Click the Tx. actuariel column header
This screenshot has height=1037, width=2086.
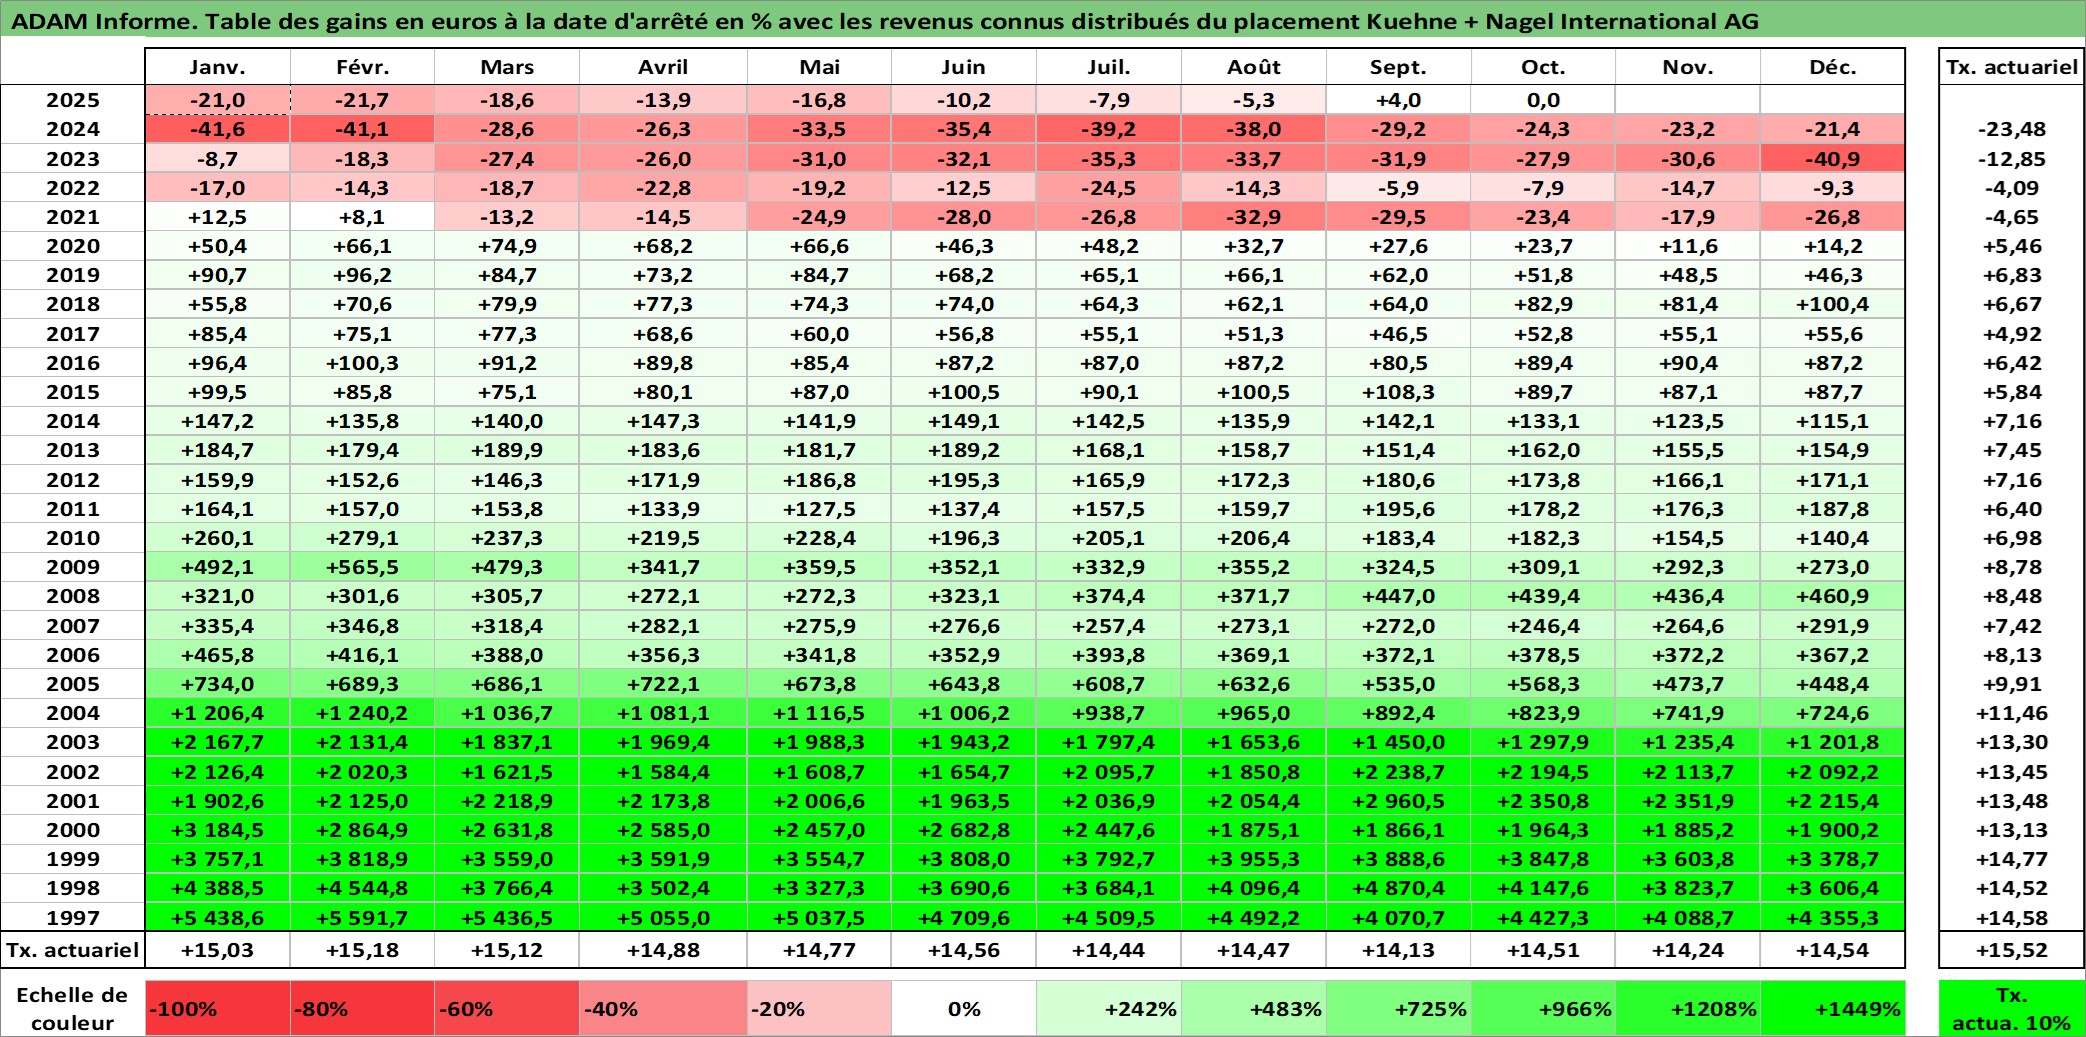click(2012, 67)
